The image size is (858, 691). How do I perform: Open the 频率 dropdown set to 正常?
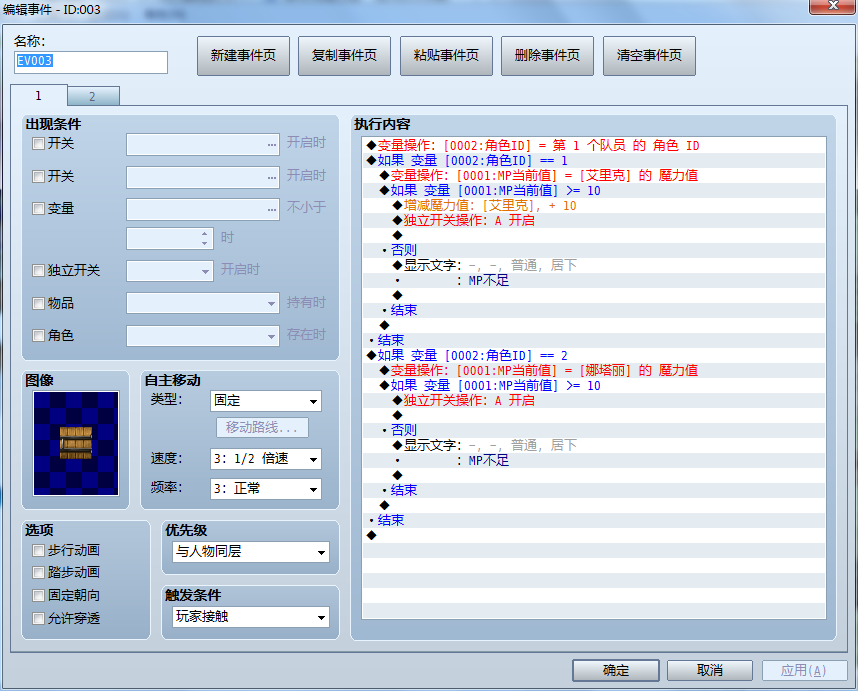point(265,489)
